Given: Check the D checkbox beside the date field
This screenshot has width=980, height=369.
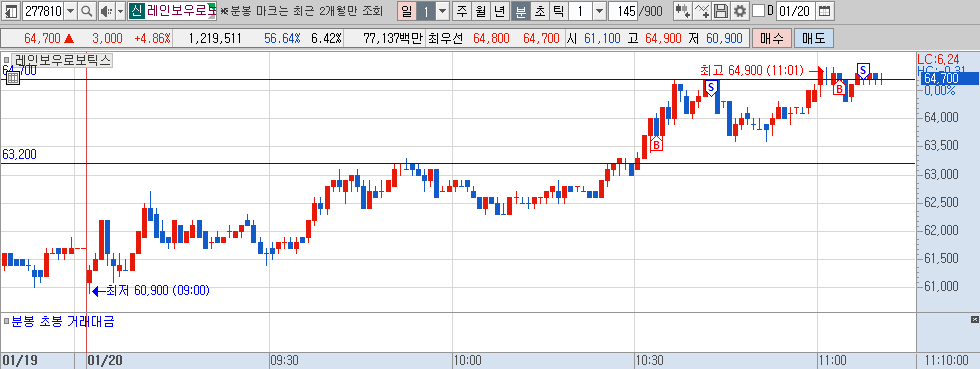Looking at the screenshot, I should pos(758,11).
